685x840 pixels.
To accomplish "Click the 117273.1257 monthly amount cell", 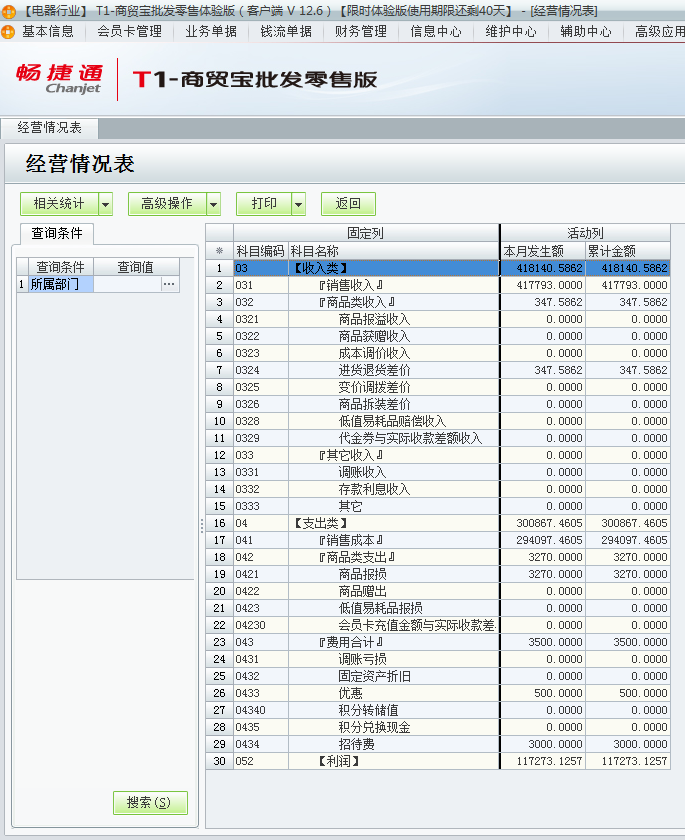I will click(543, 761).
